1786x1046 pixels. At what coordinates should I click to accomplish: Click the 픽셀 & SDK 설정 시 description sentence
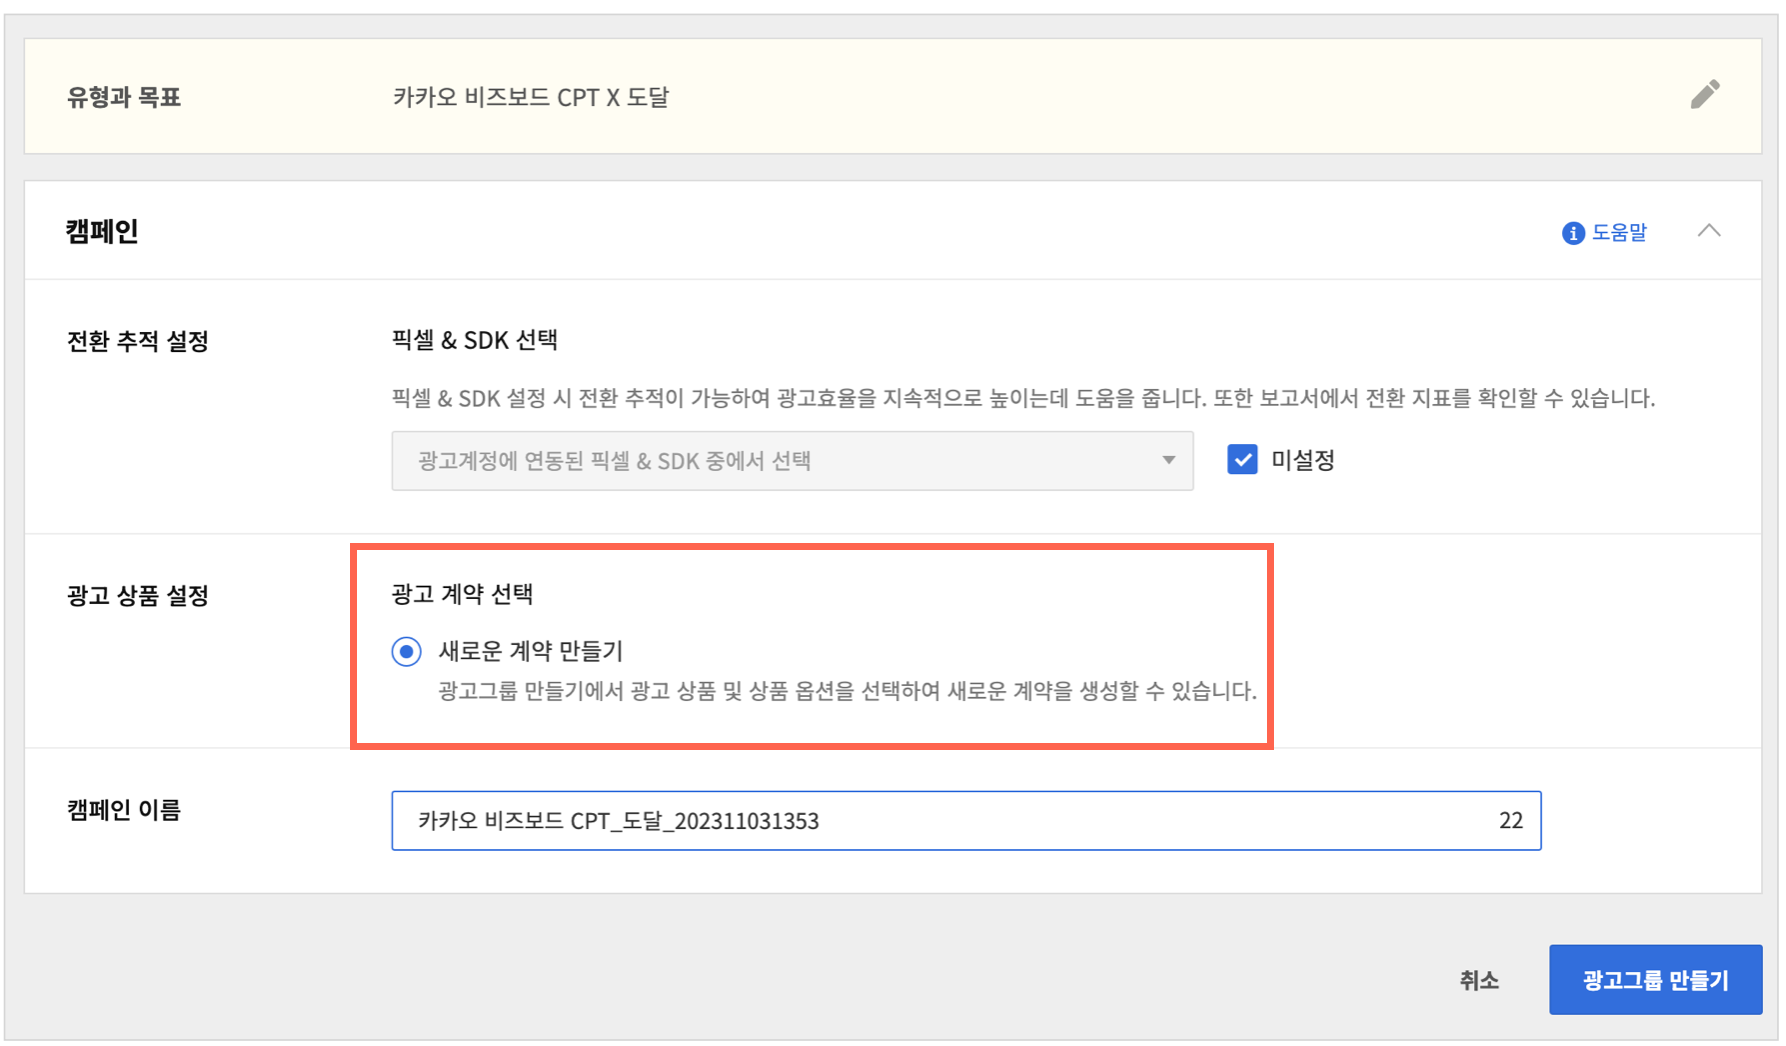[1023, 398]
